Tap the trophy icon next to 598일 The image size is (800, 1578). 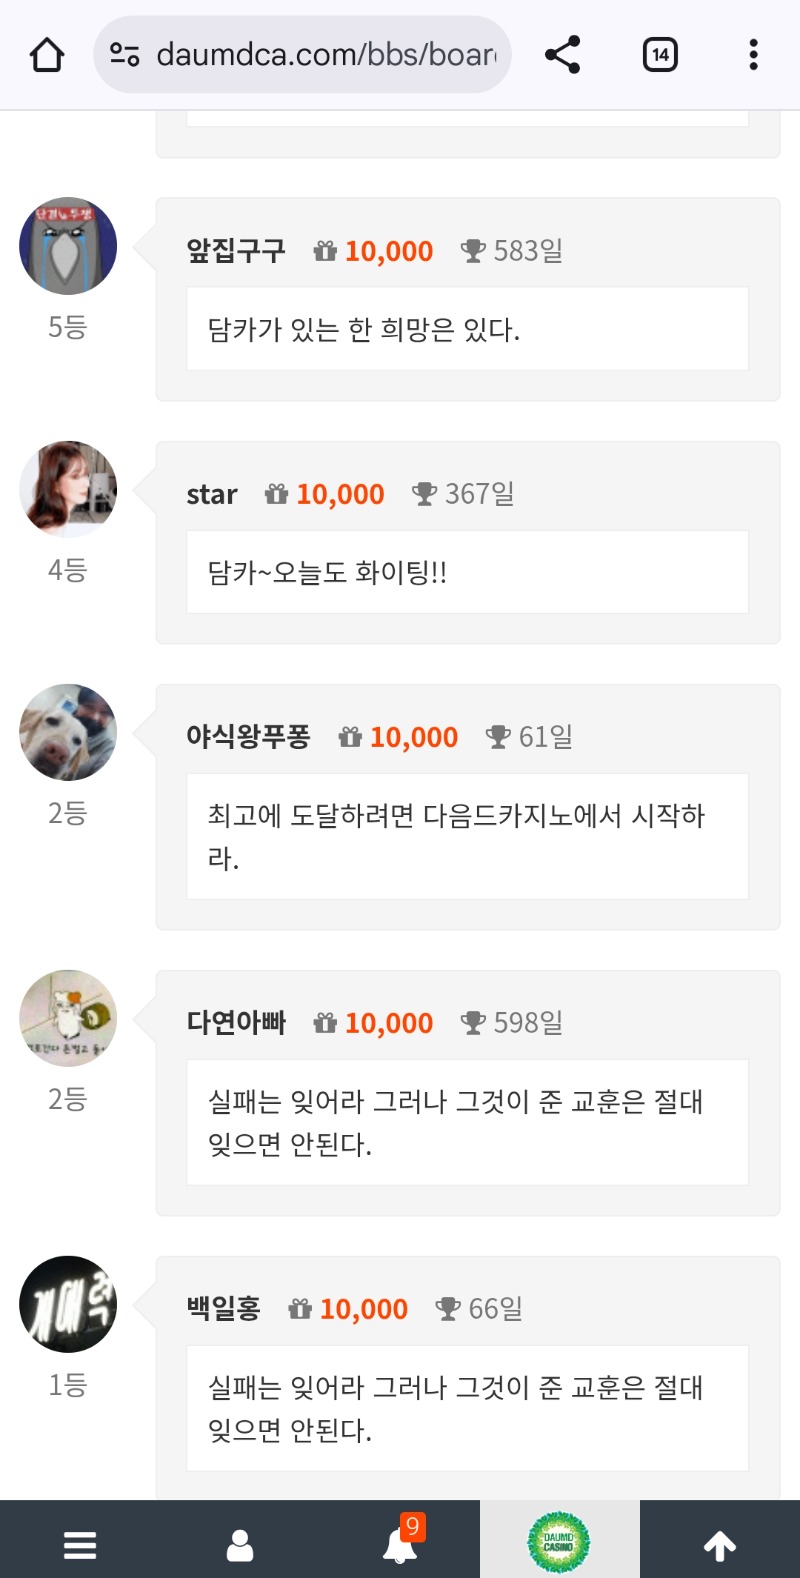473,1023
